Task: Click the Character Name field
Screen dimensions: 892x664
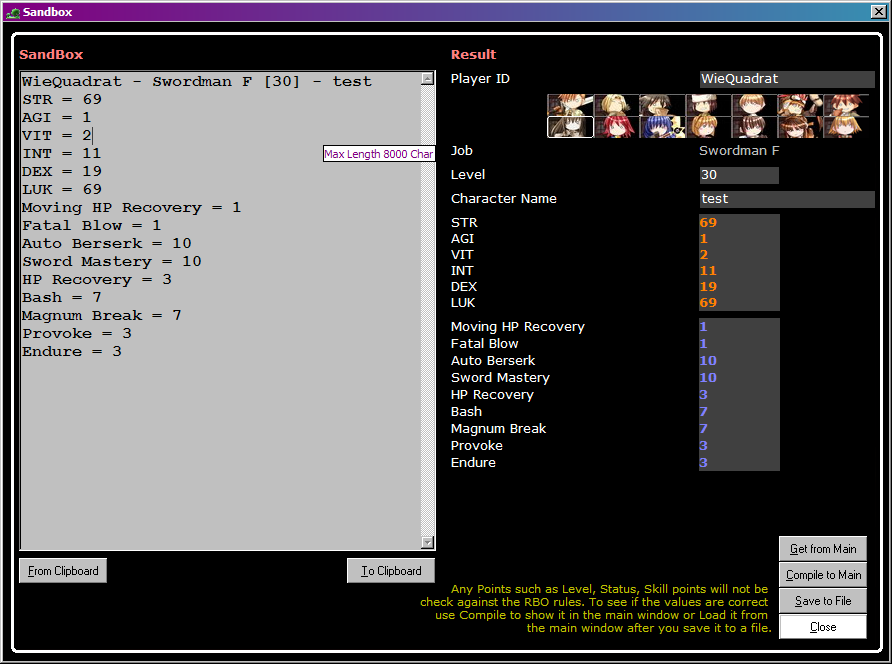Action: pyautogui.click(x=787, y=199)
